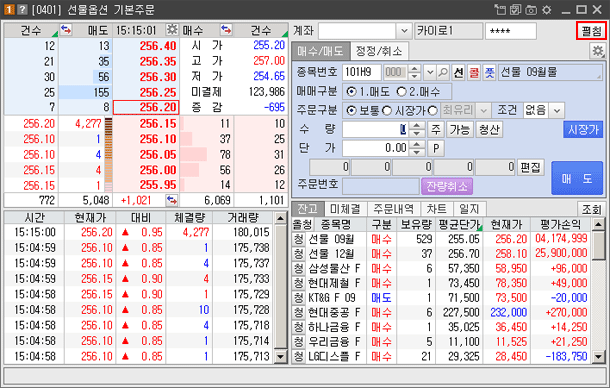The width and height of the screenshot is (610, 388).
Task: Click up arrow of 수량 stepper
Action: click(x=417, y=126)
